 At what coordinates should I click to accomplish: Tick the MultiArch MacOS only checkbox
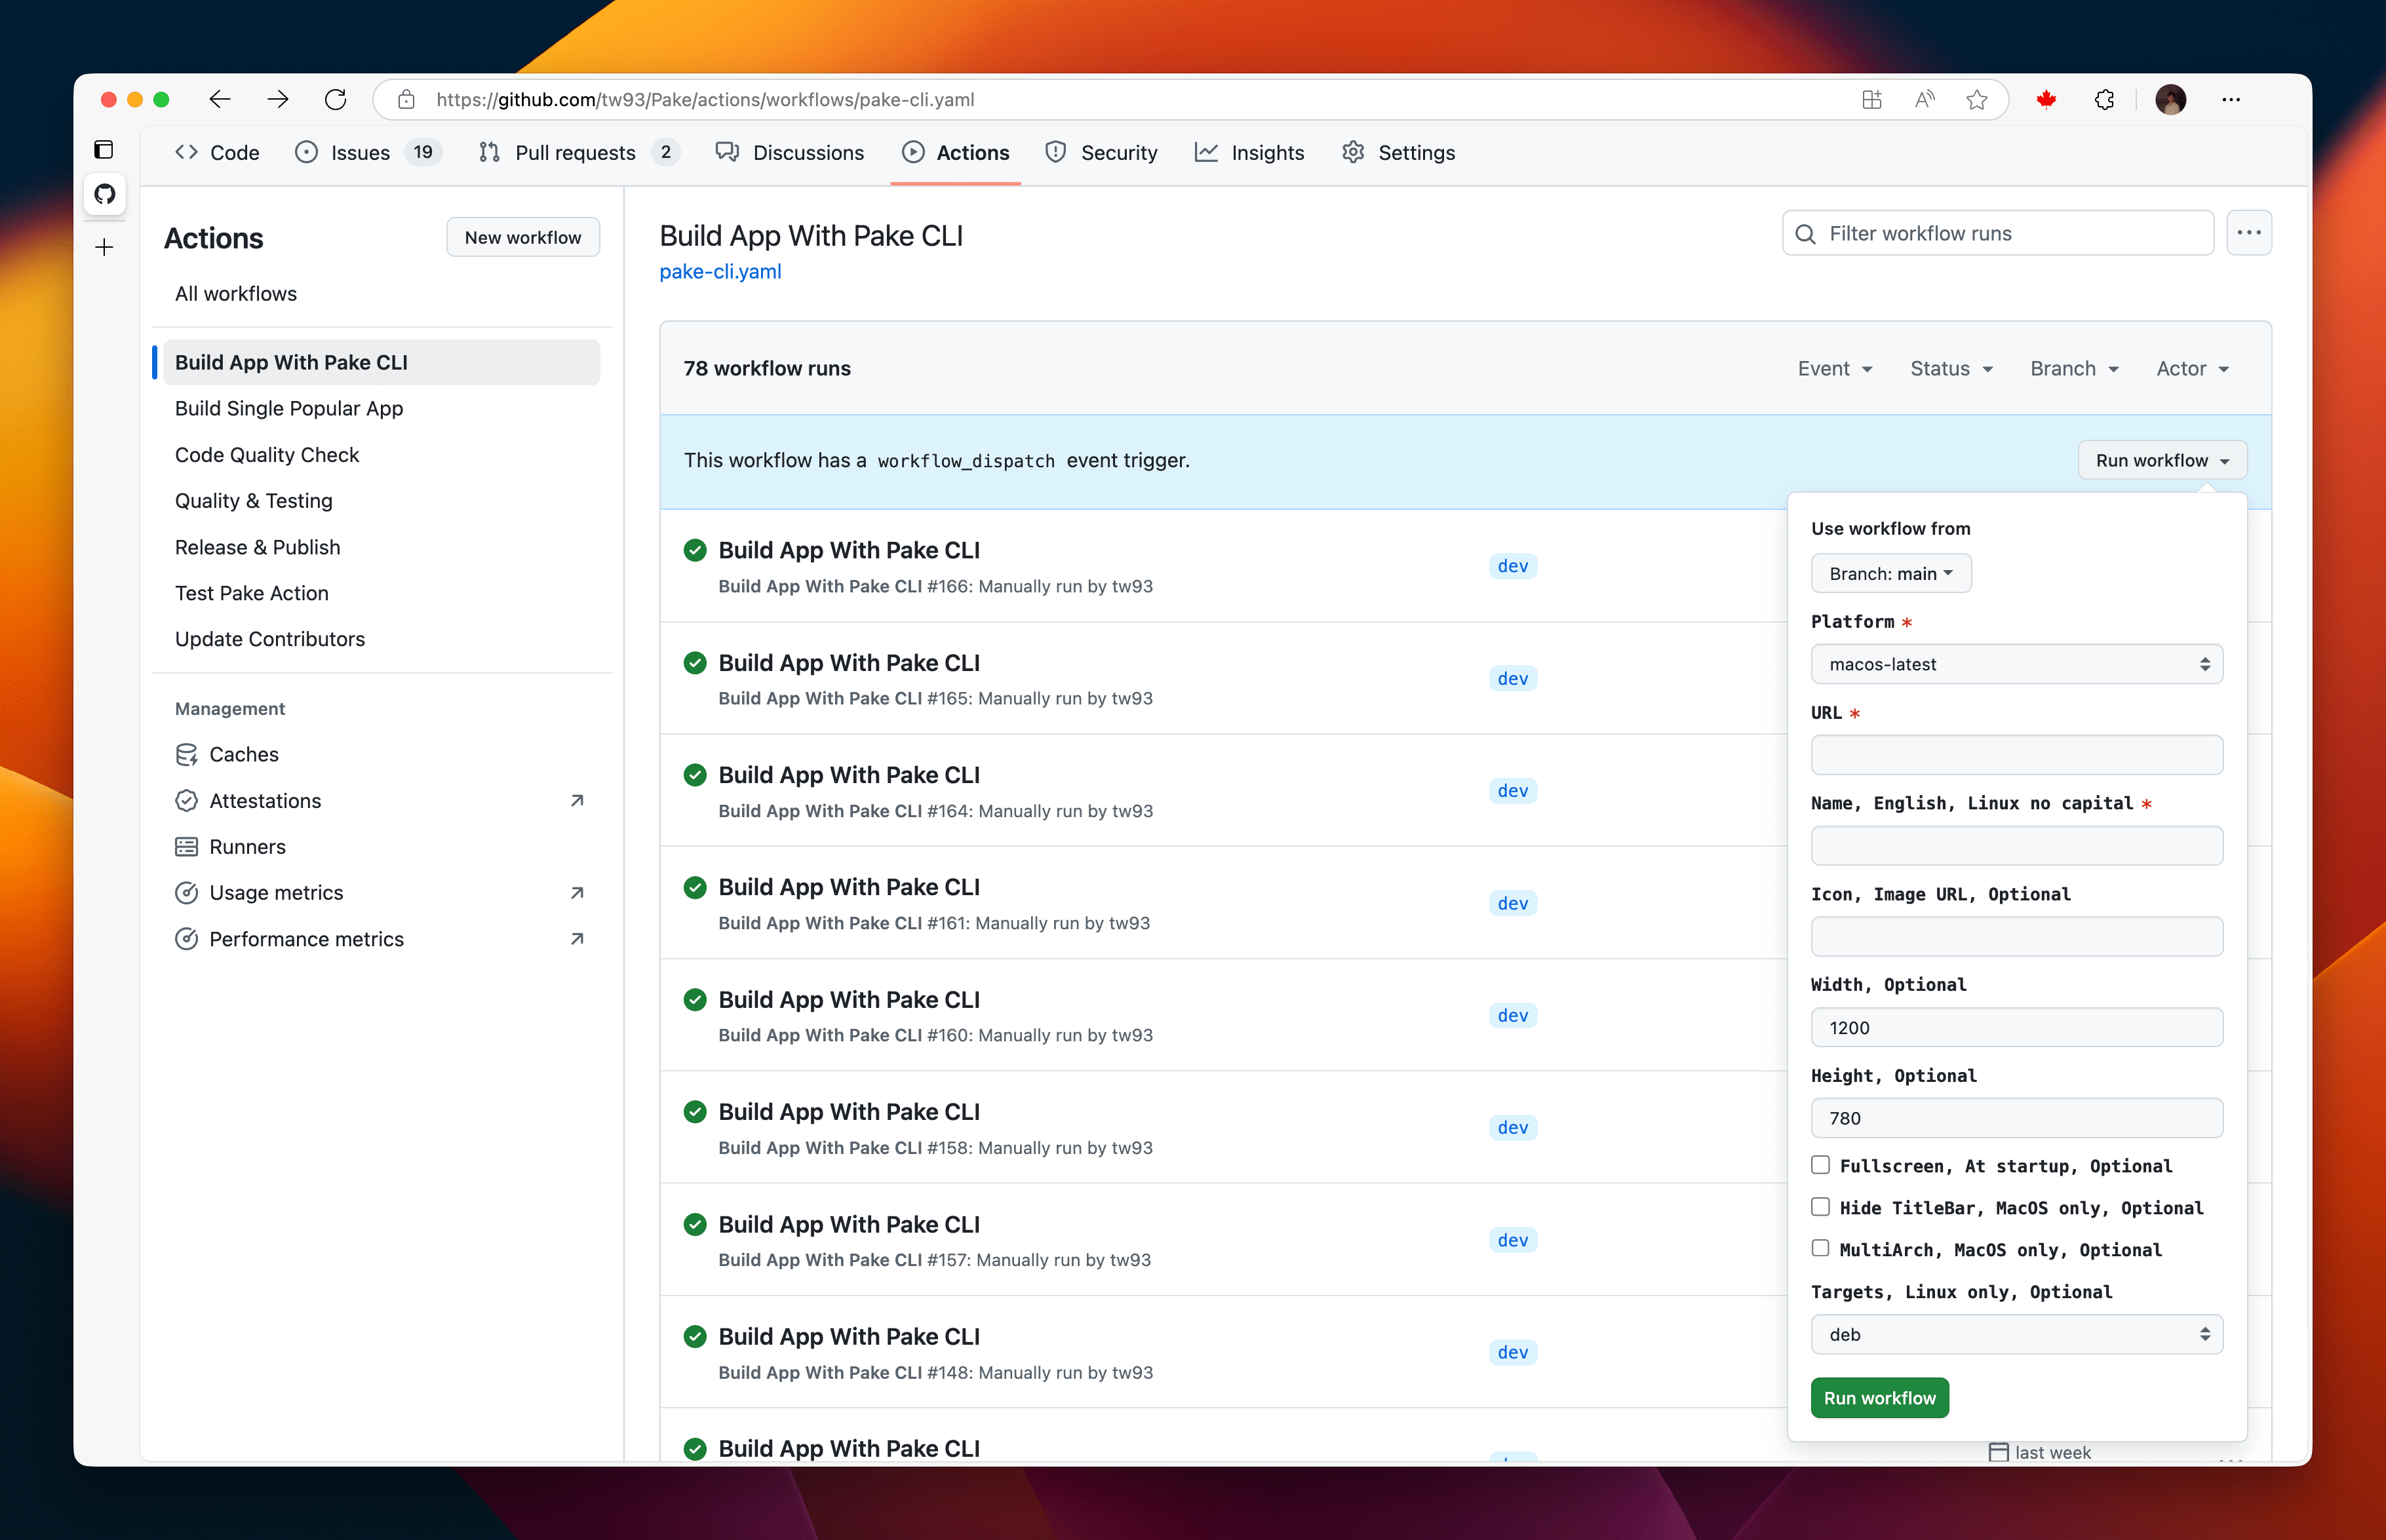click(1820, 1249)
